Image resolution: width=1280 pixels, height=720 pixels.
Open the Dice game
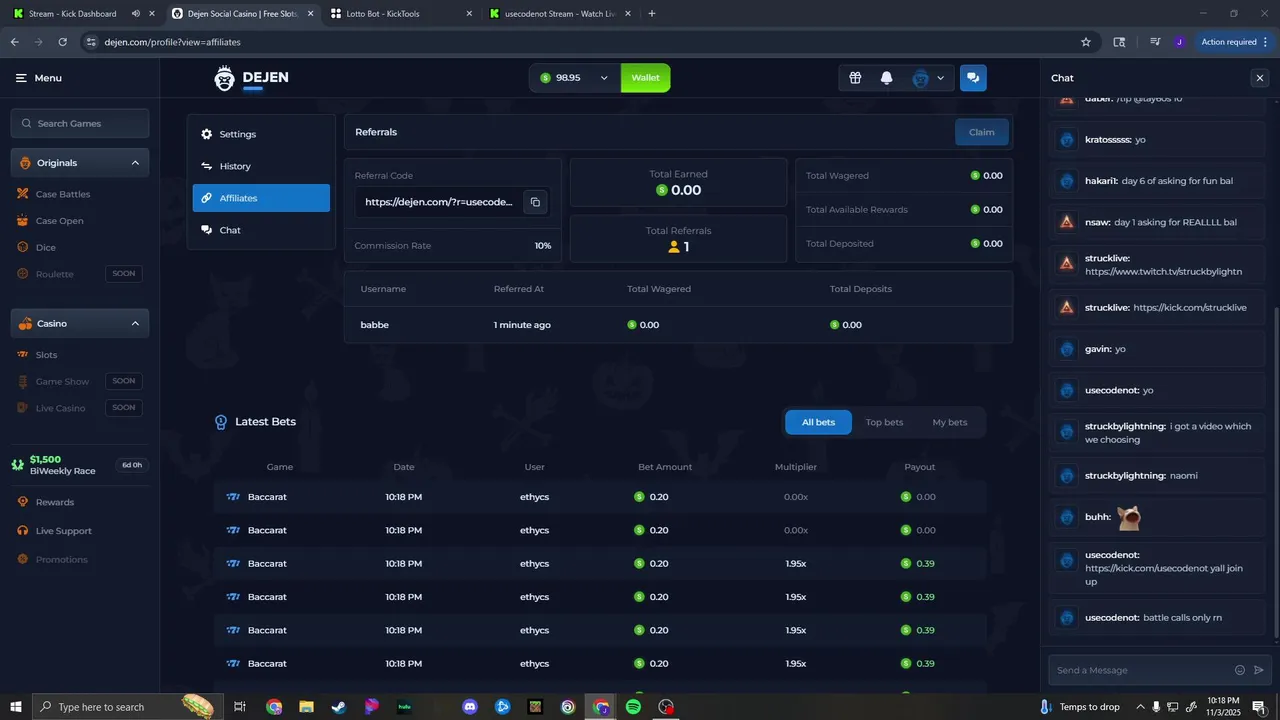(46, 247)
